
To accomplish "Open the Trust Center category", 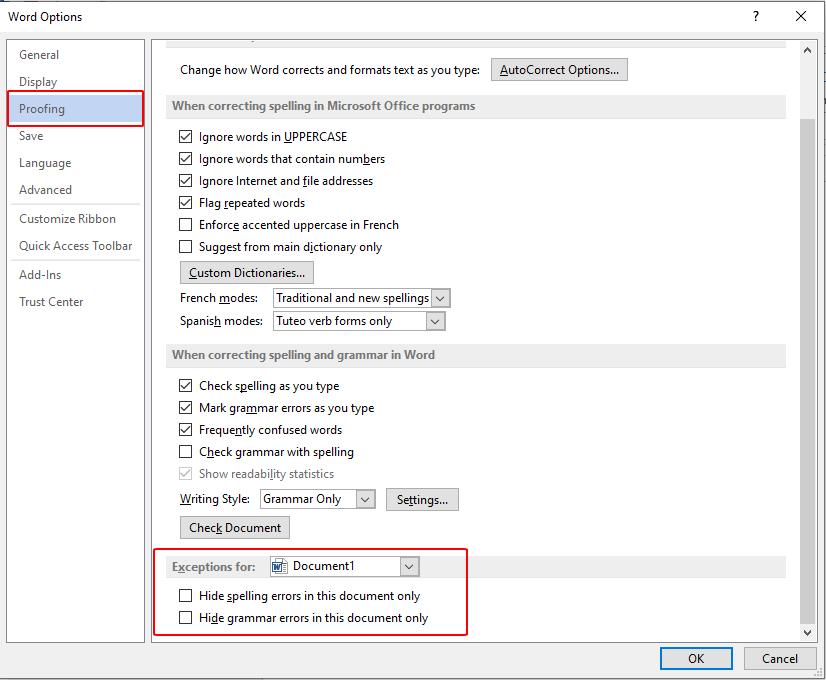I will point(75,302).
